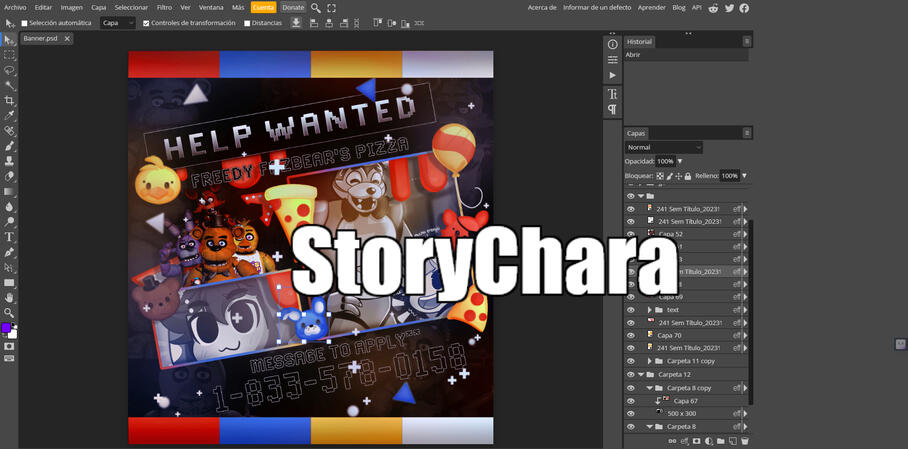Open Informar de un defecto link
The image size is (908, 449).
pos(598,7)
